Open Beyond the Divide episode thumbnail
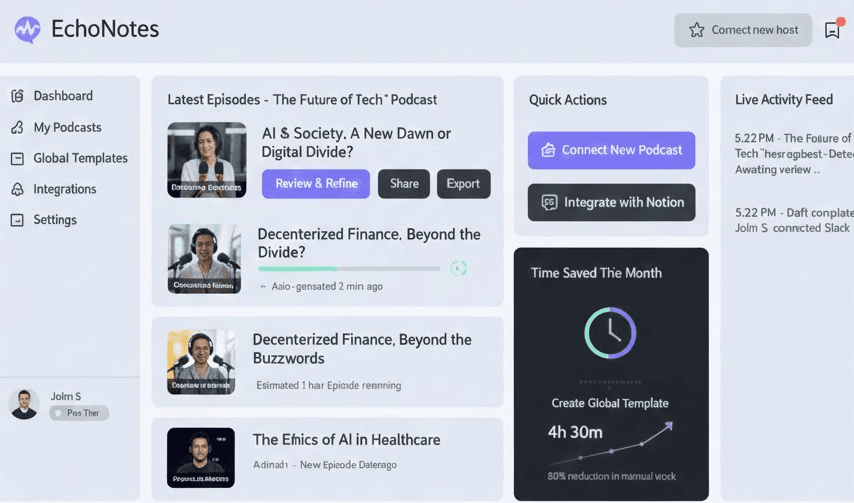The height and width of the screenshot is (503, 854). 204,259
